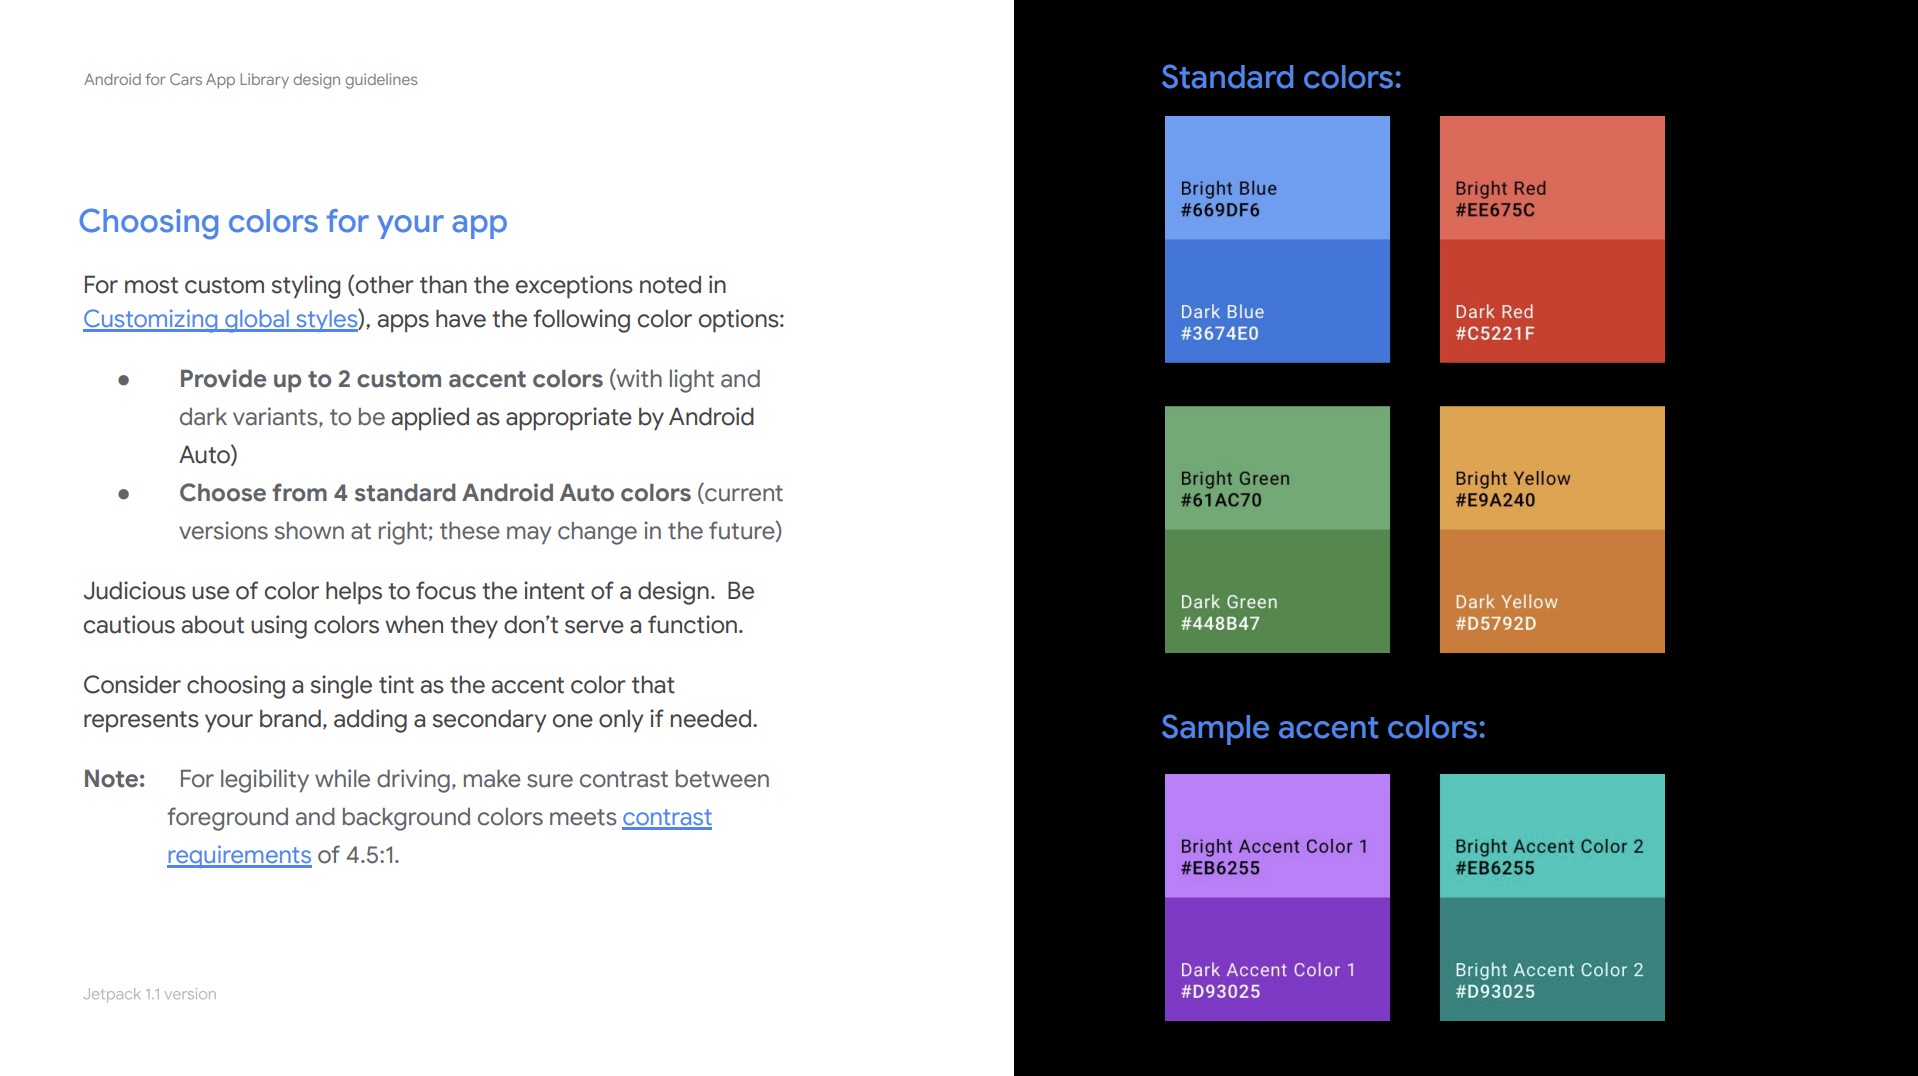Click the 'Sample accent colors:' heading
1918x1076 pixels.
point(1323,727)
